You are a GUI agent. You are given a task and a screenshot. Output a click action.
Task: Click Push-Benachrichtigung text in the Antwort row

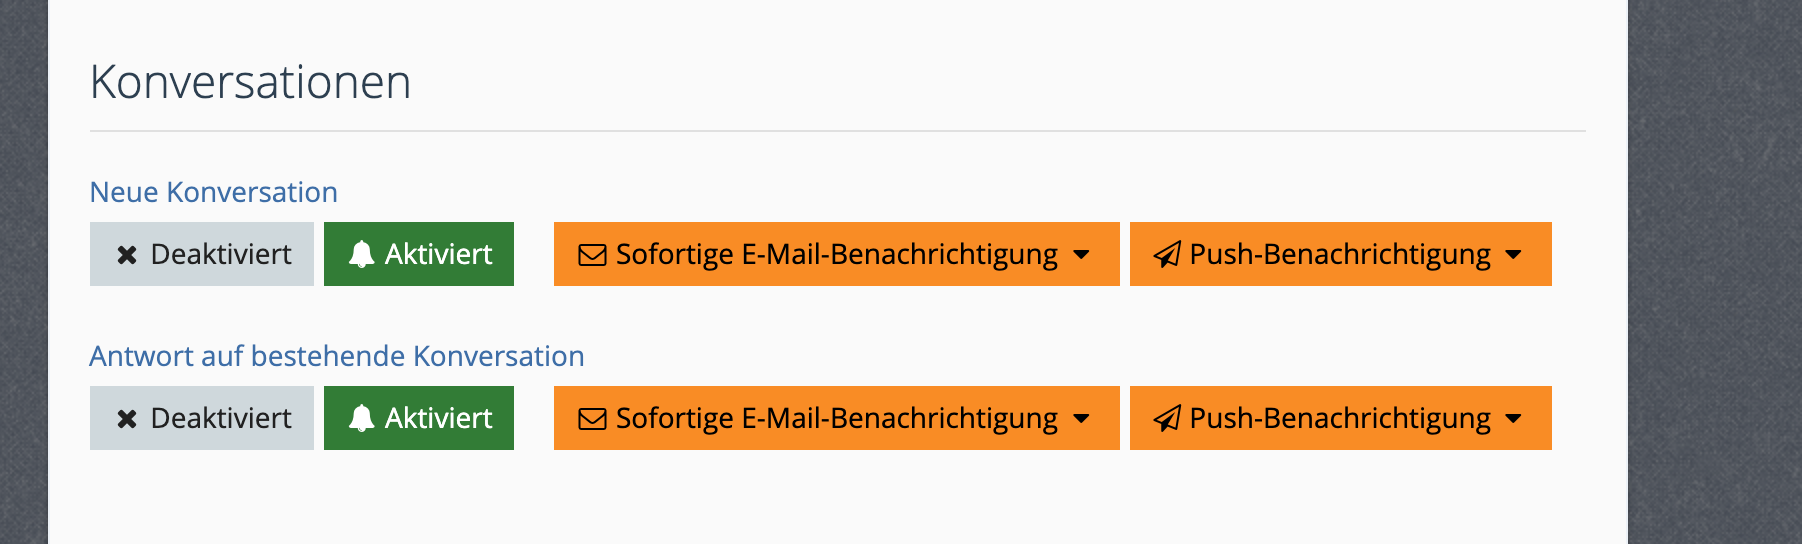pyautogui.click(x=1340, y=418)
